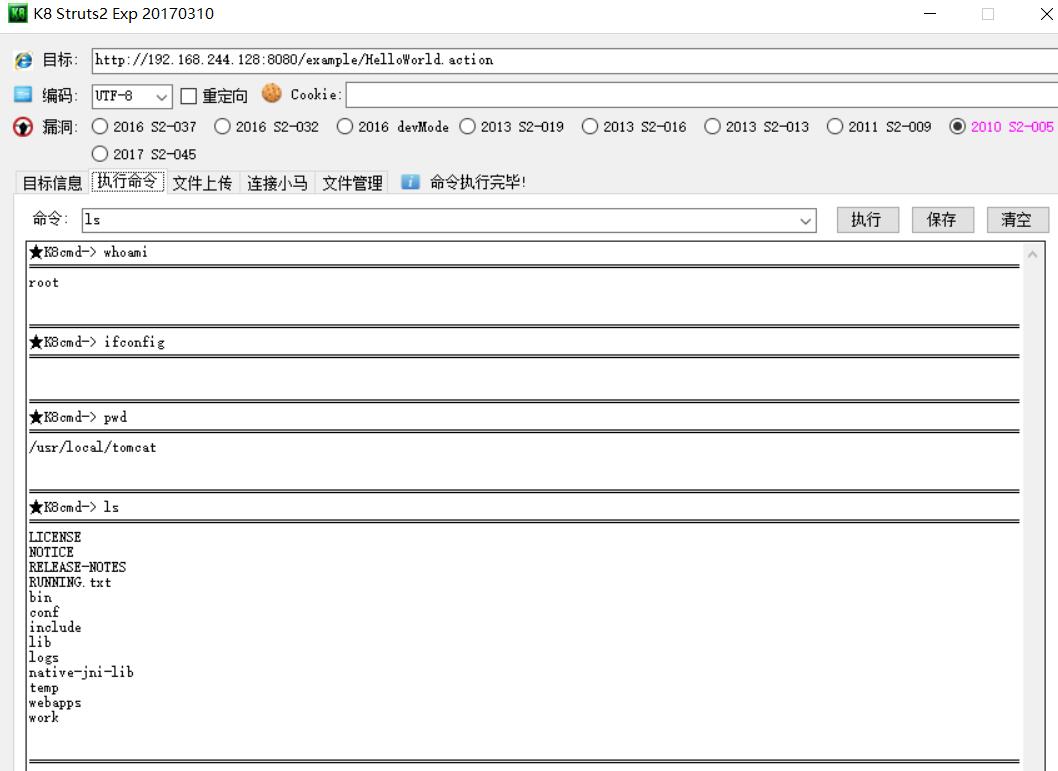Open the UTF-8 encoding dropdown
Screen dimensions: 1058x771
(132, 96)
